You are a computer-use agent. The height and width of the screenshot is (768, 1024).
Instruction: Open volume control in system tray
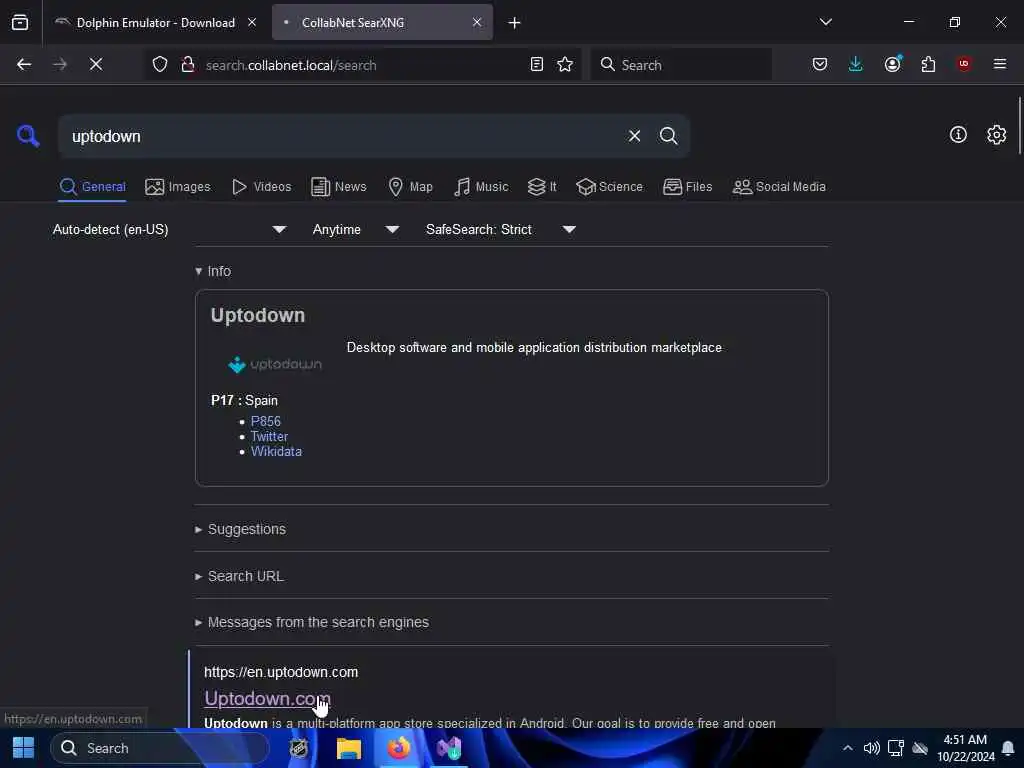[x=871, y=748]
